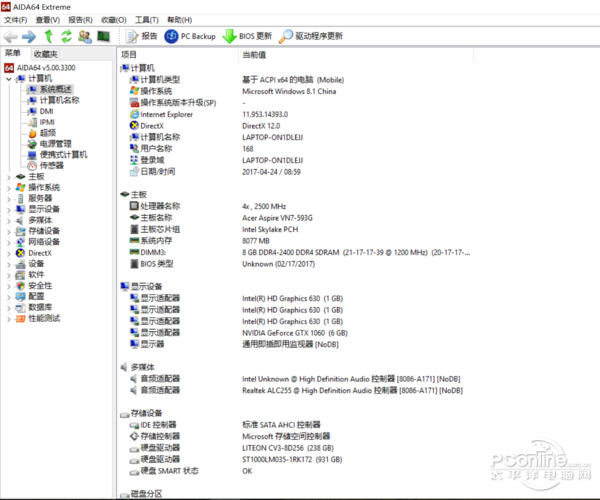Click the 硬盘 SMART 状态 row icon
The width and height of the screenshot is (600, 500).
click(x=134, y=472)
